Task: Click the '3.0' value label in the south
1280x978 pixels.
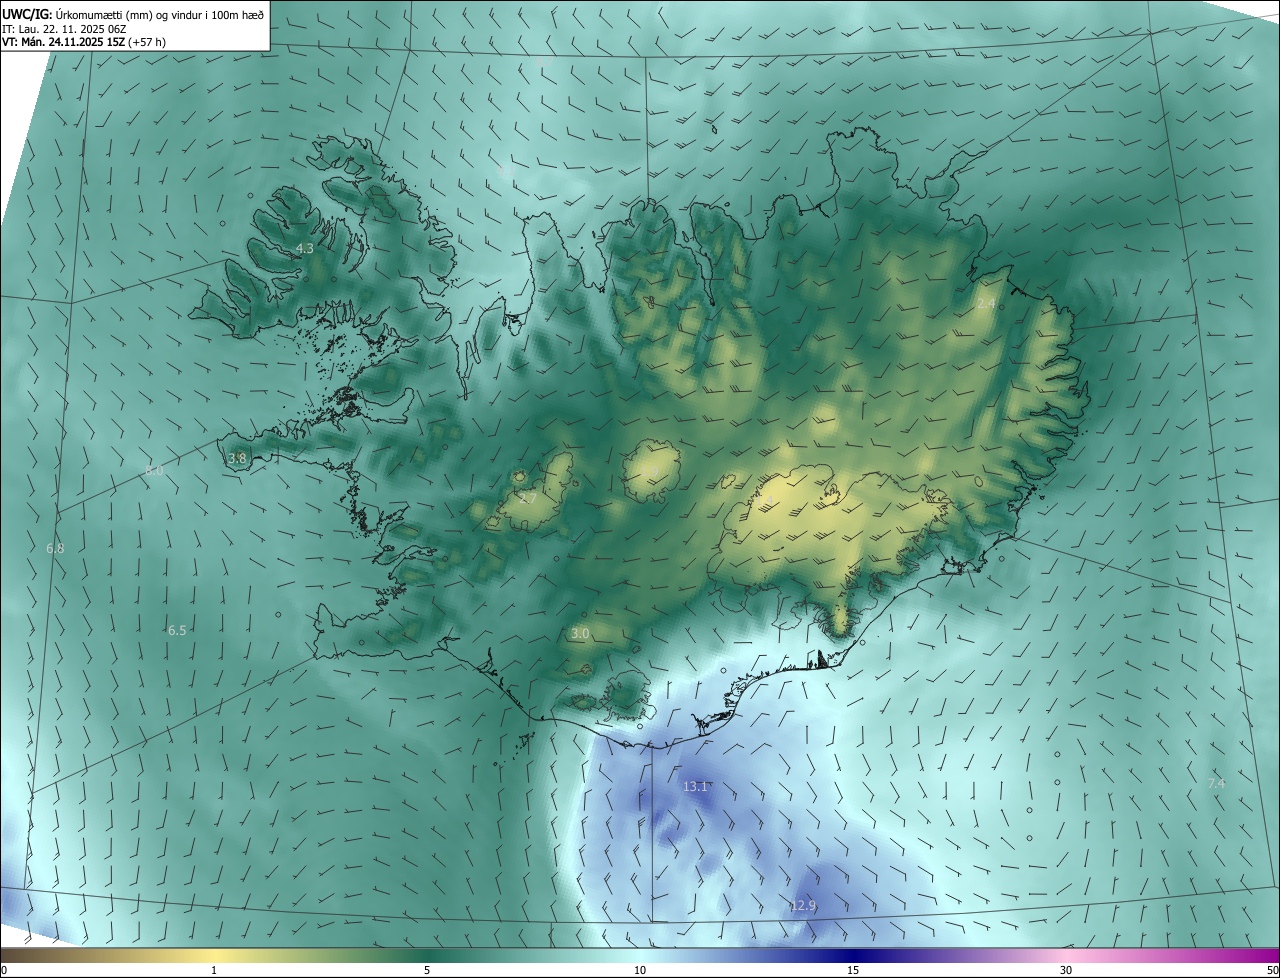Action: click(580, 634)
